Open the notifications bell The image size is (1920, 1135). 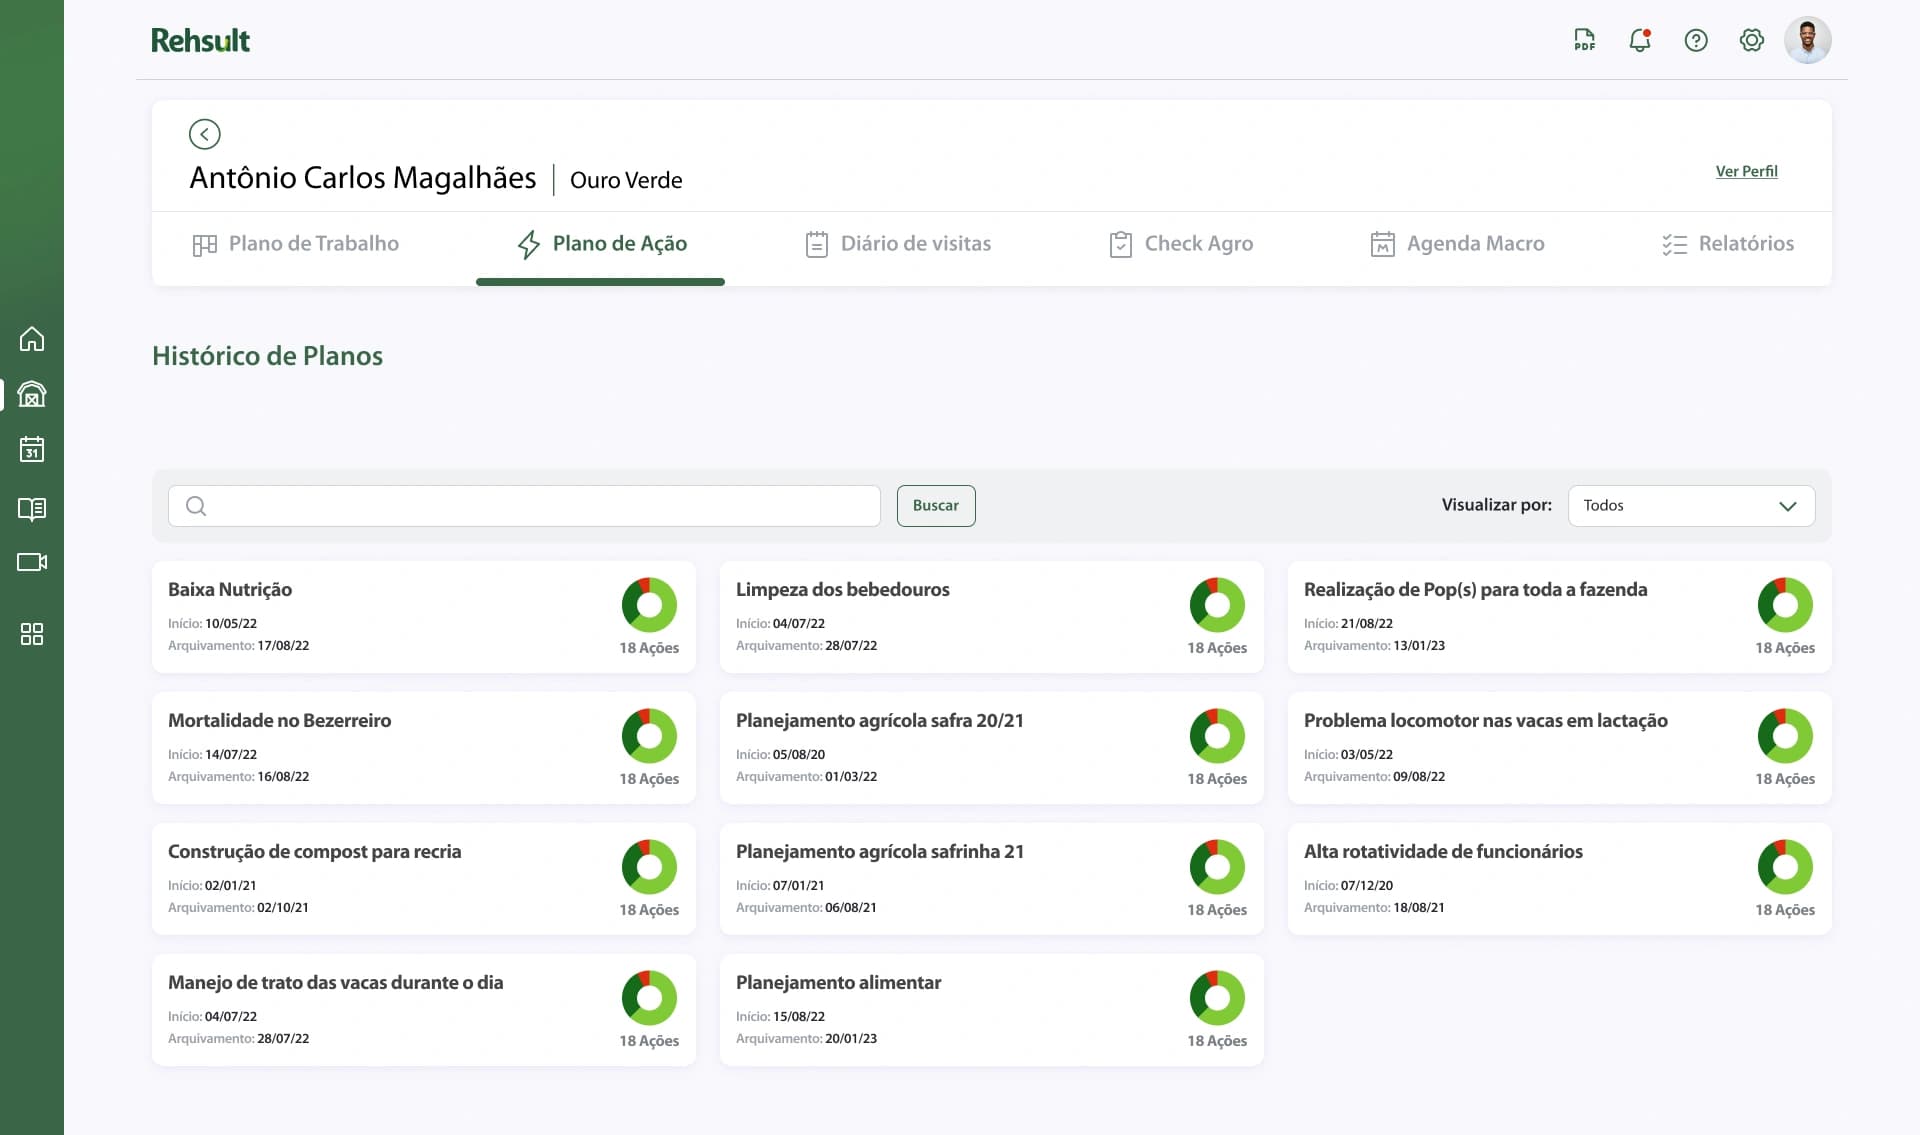1640,40
